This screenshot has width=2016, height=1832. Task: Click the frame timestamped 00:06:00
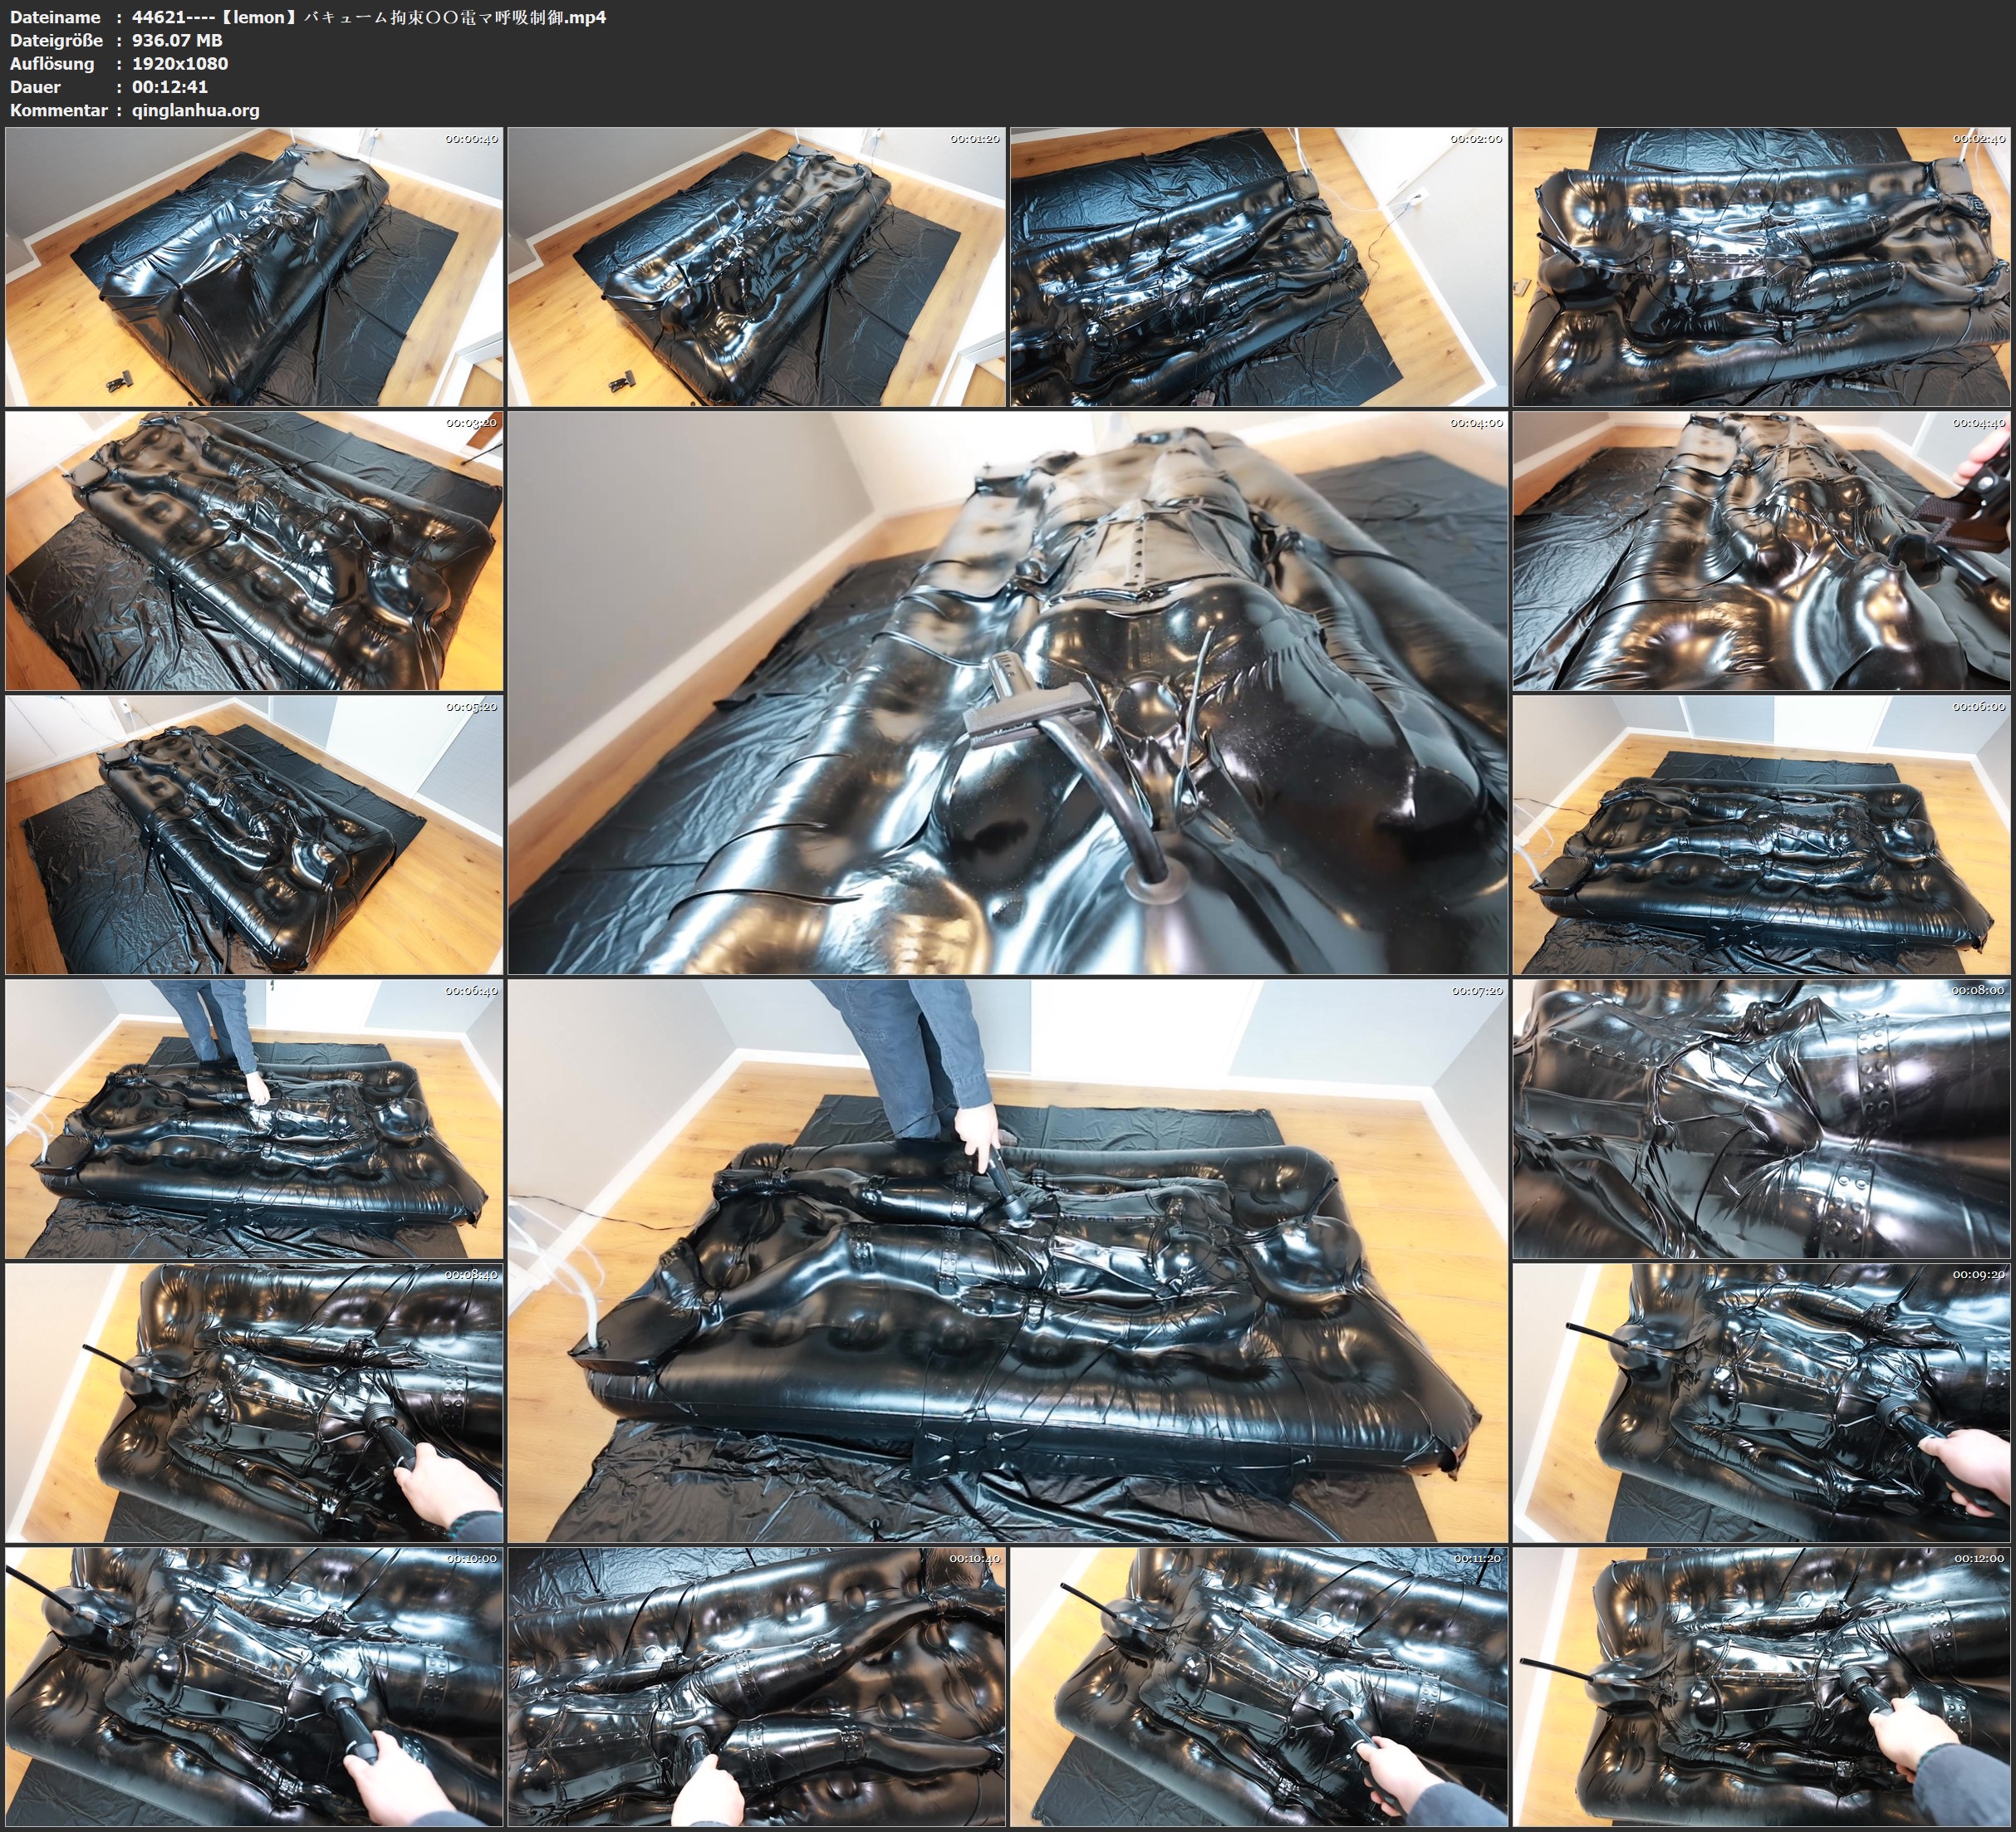pos(1761,834)
